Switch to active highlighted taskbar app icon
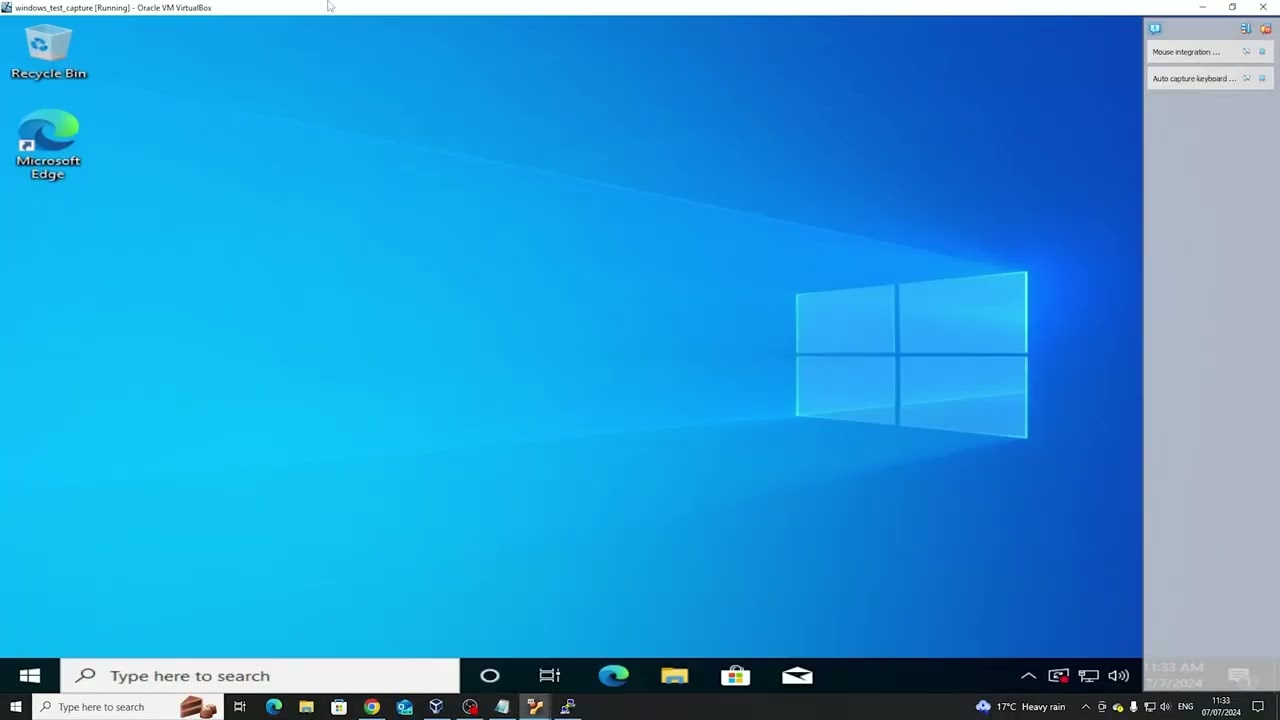Screen dimensions: 1280x720 tap(535, 707)
